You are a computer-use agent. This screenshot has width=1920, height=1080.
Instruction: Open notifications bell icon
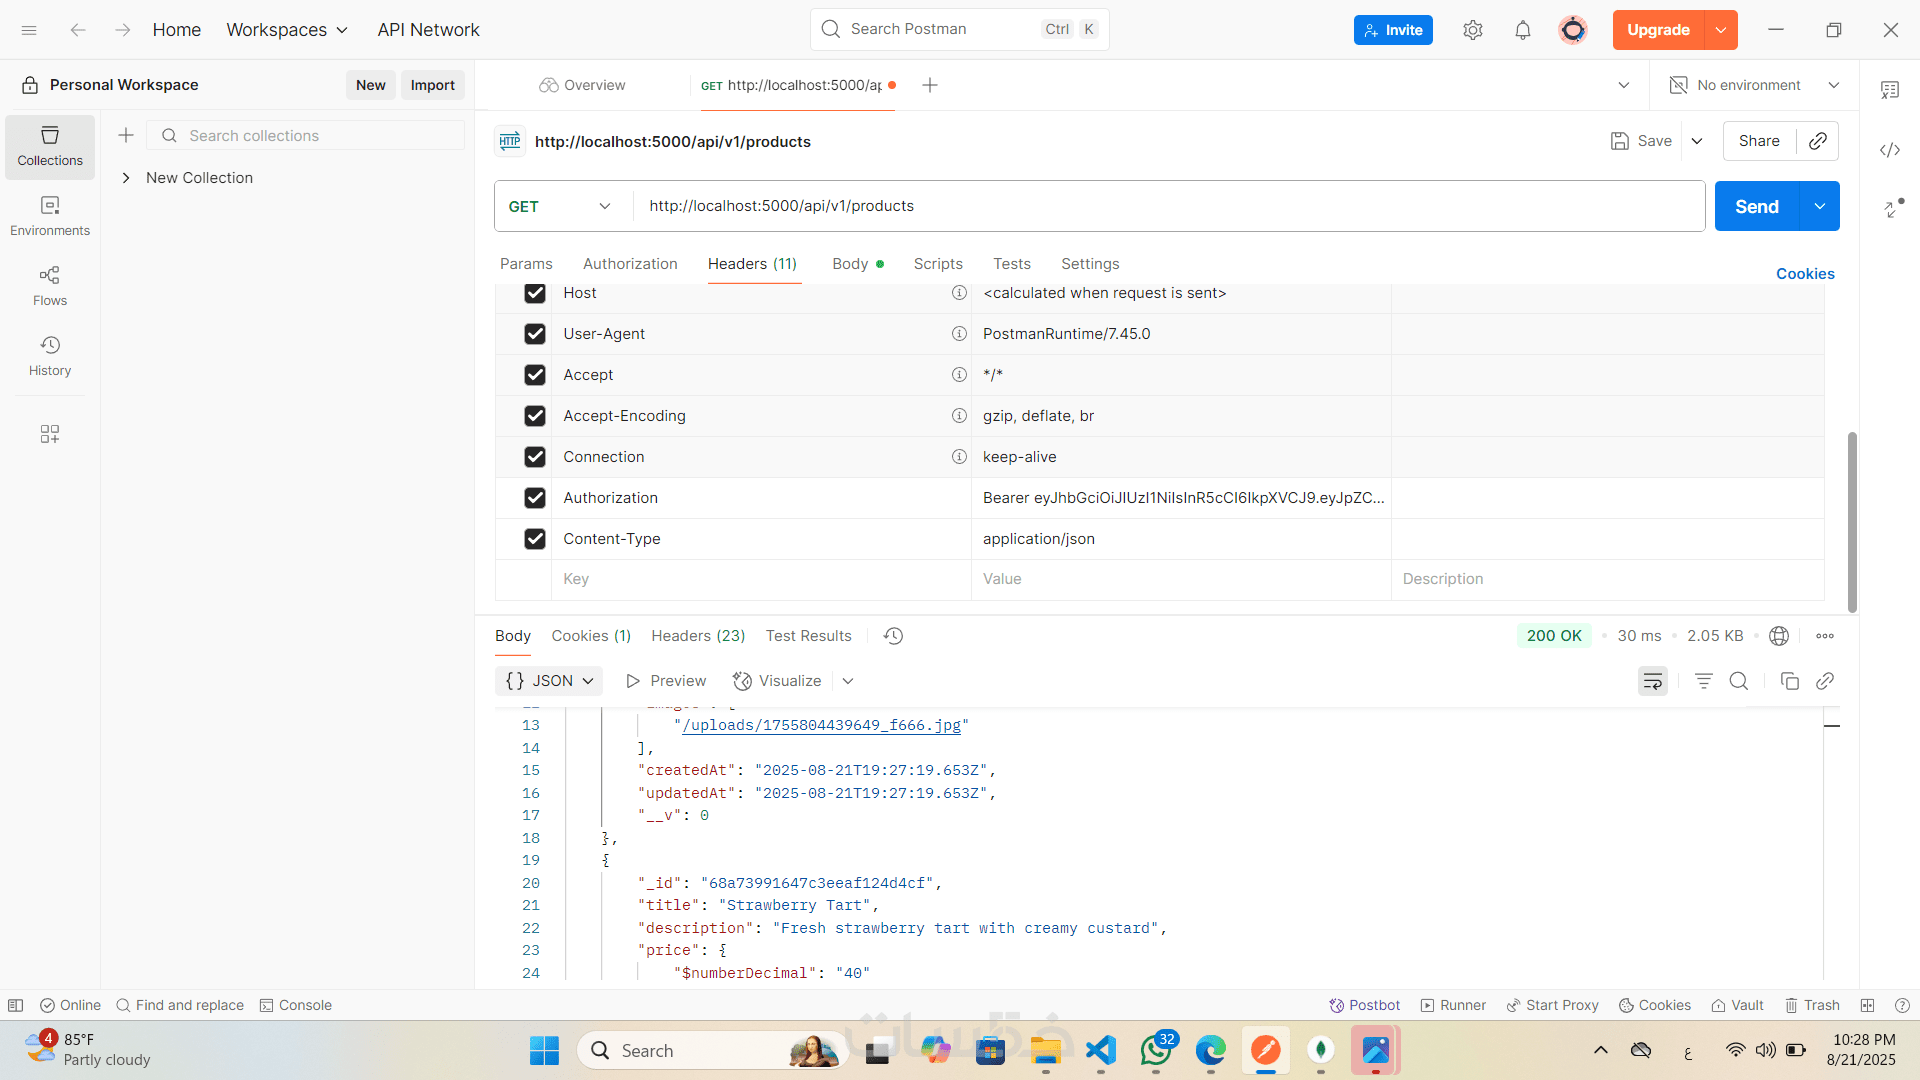point(1522,30)
